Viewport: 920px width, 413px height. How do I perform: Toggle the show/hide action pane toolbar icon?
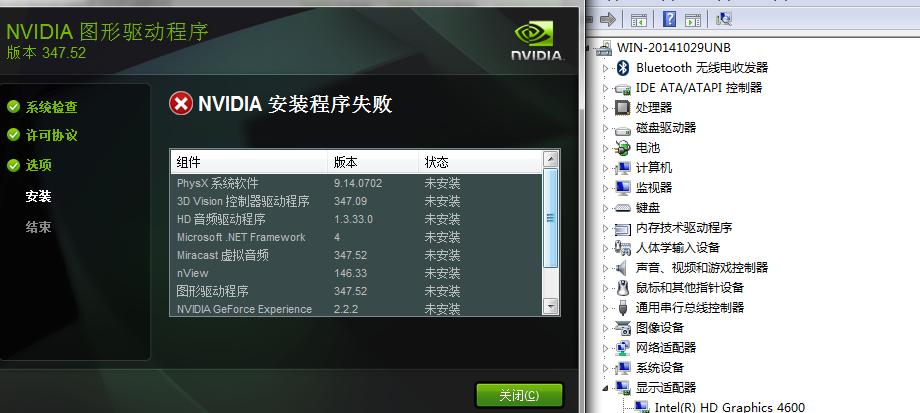[x=693, y=19]
